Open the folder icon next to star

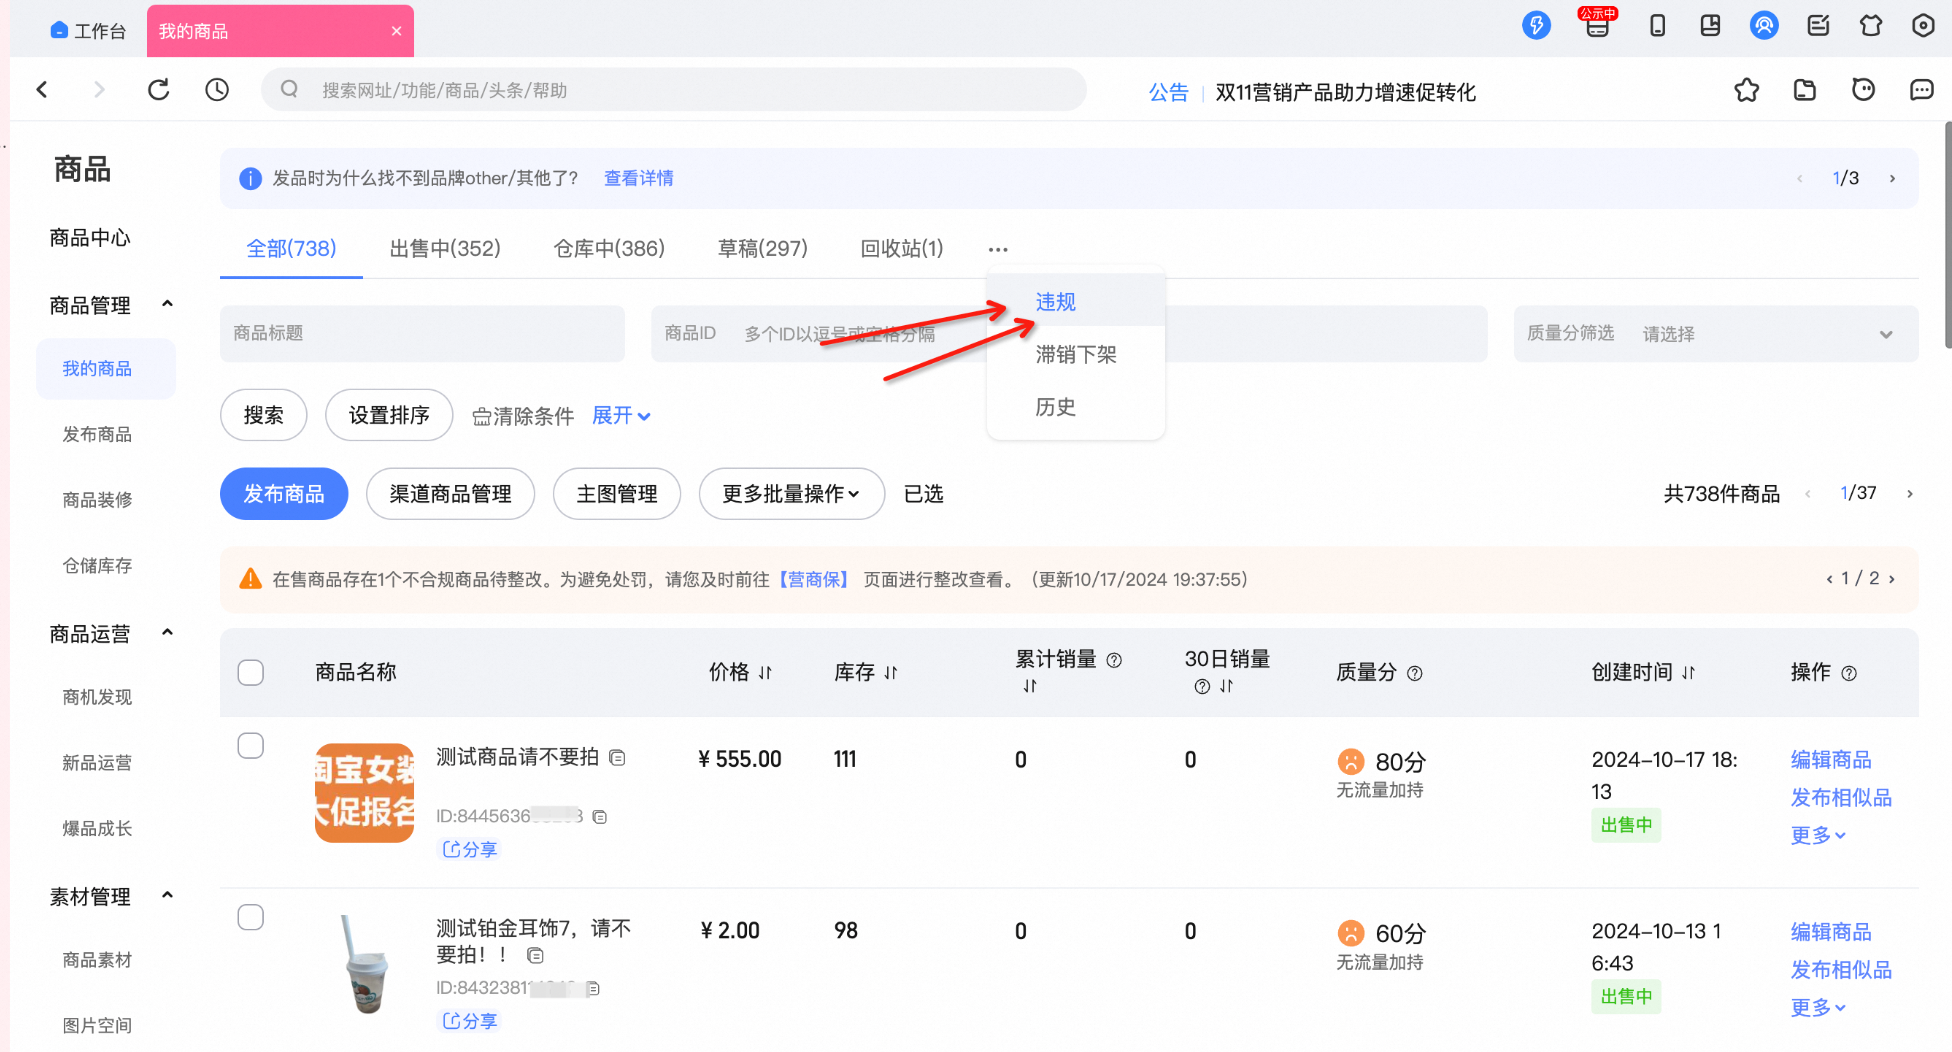tap(1805, 90)
